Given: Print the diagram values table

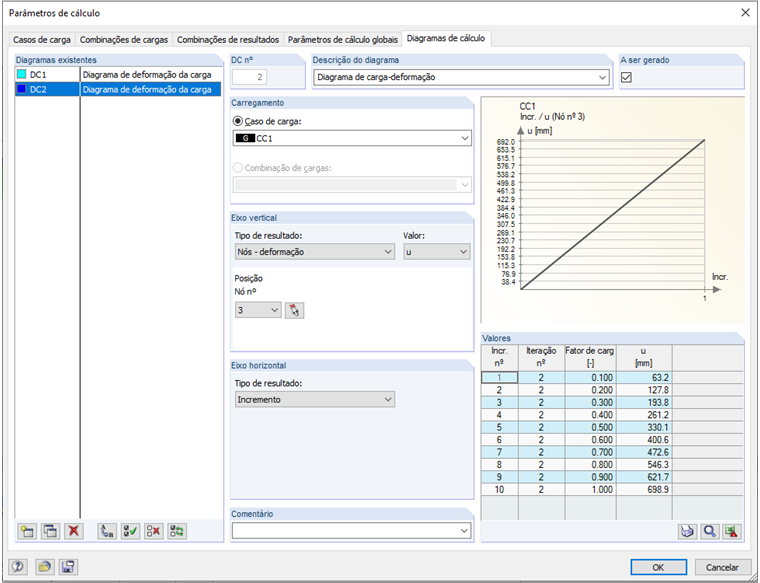Looking at the screenshot, I should pyautogui.click(x=687, y=532).
